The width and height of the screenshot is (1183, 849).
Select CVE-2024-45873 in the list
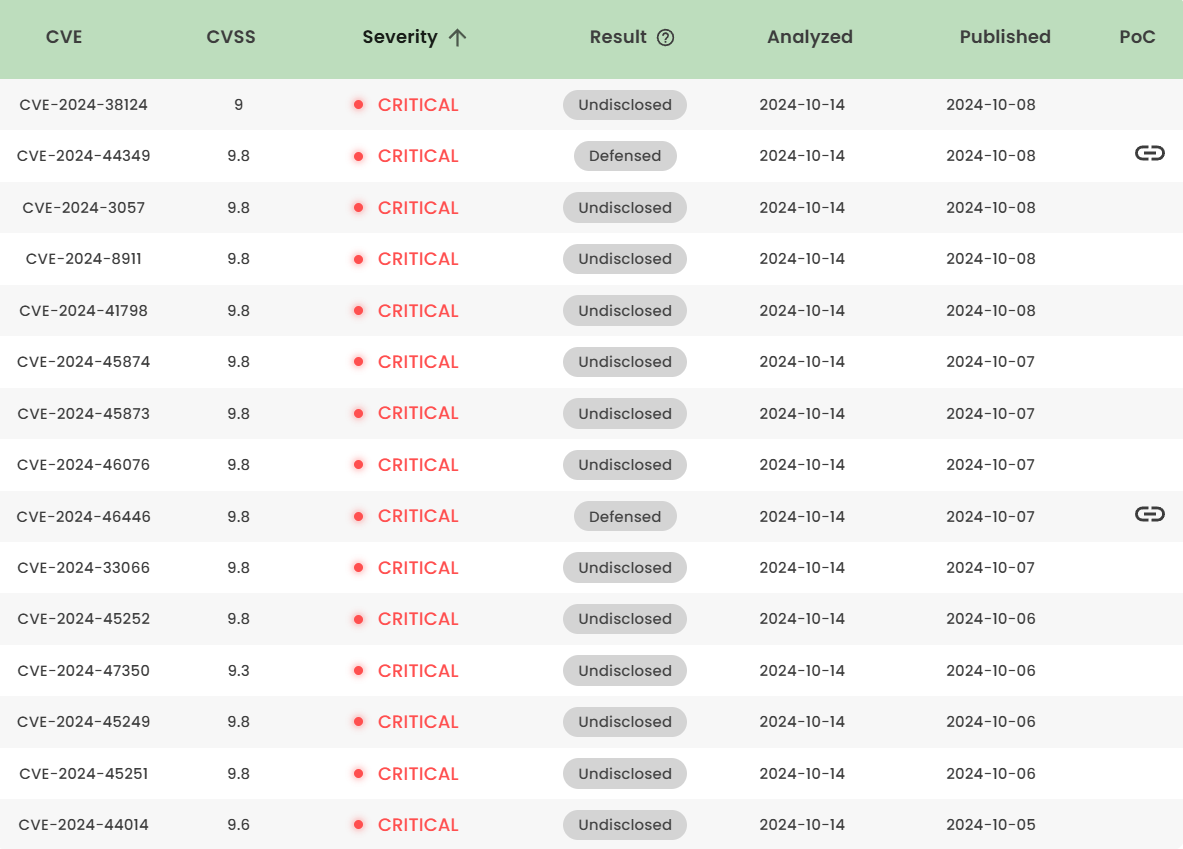pos(84,414)
